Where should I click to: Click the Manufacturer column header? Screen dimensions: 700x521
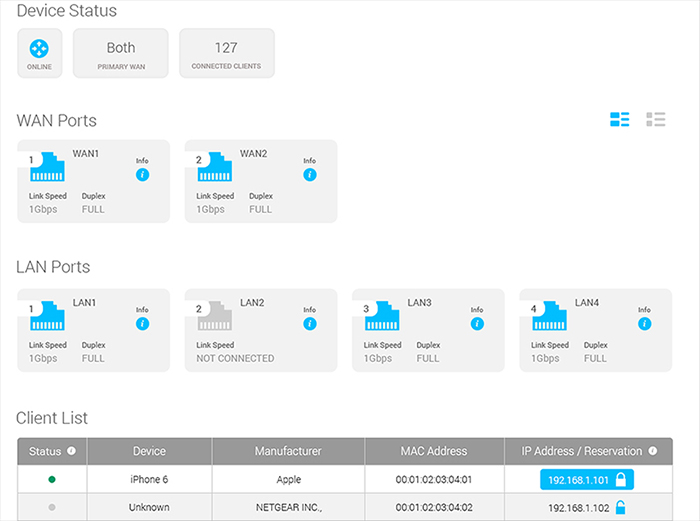288,451
